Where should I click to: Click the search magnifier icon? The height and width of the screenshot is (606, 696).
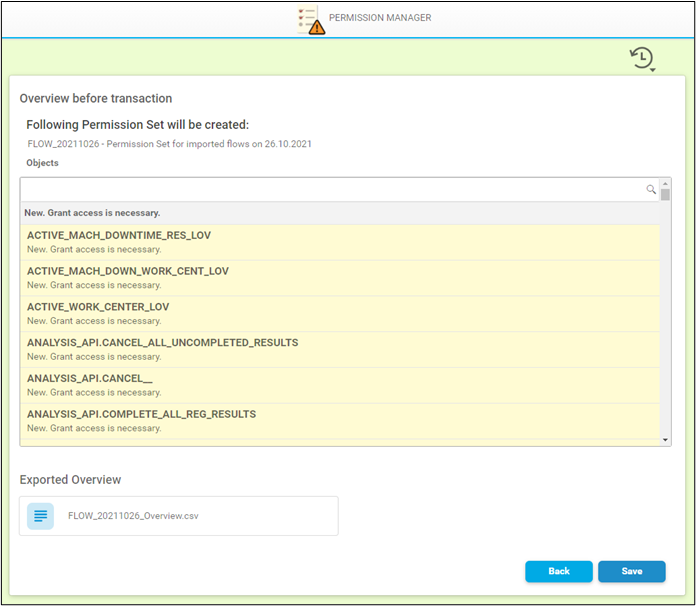tap(651, 189)
